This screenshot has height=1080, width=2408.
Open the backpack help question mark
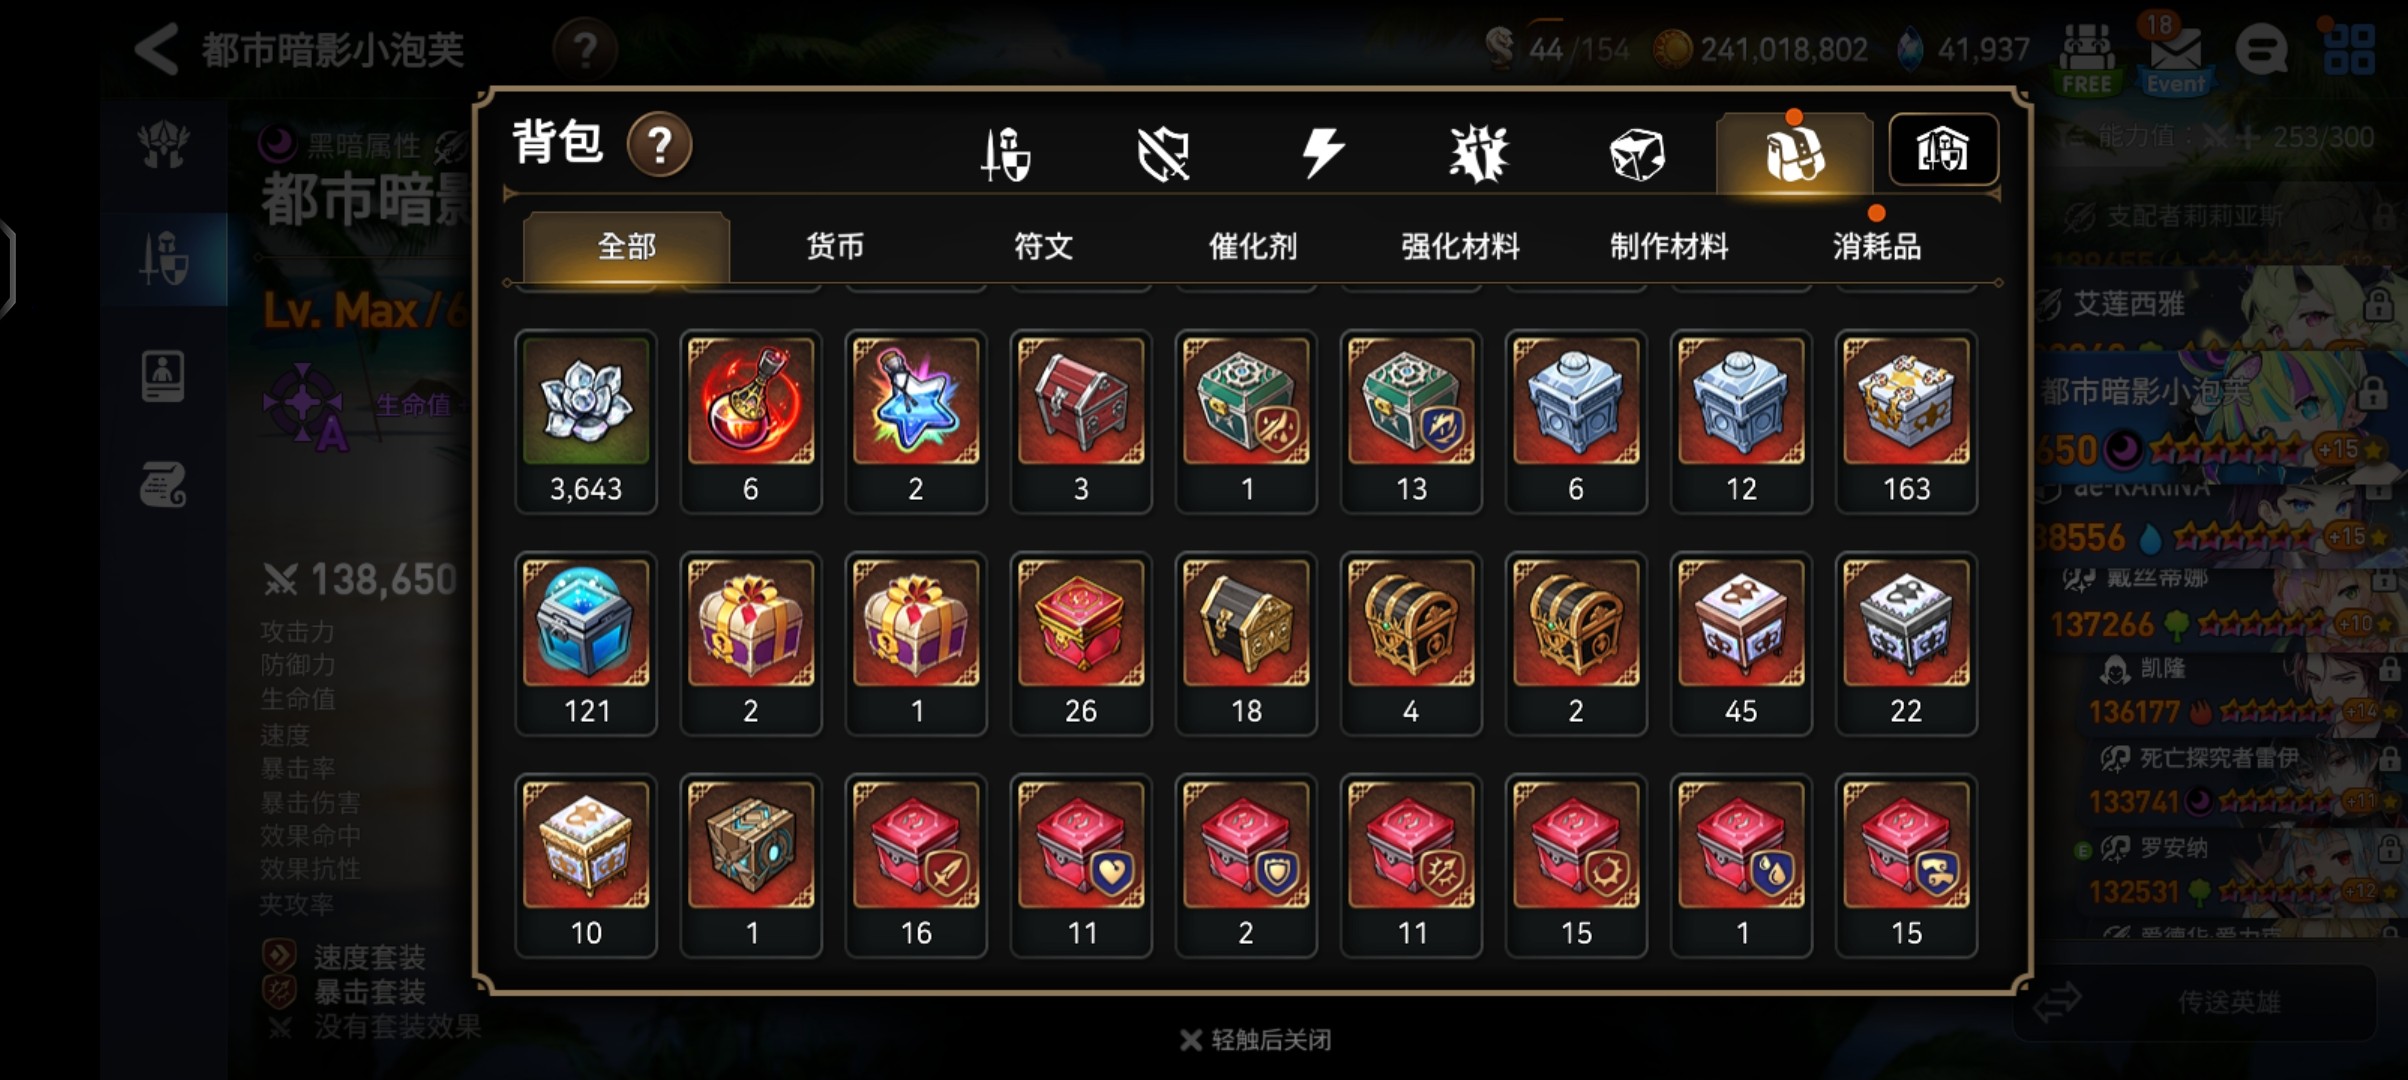pyautogui.click(x=659, y=145)
